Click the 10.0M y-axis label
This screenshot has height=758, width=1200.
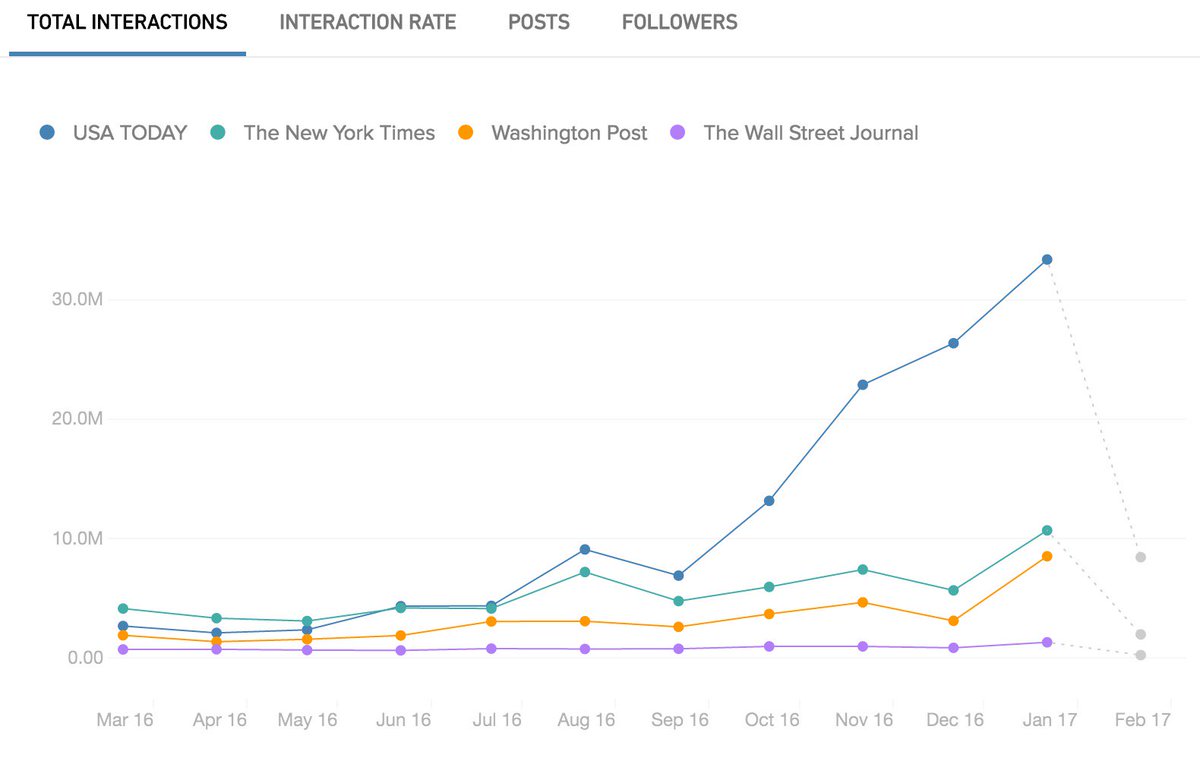tap(76, 538)
